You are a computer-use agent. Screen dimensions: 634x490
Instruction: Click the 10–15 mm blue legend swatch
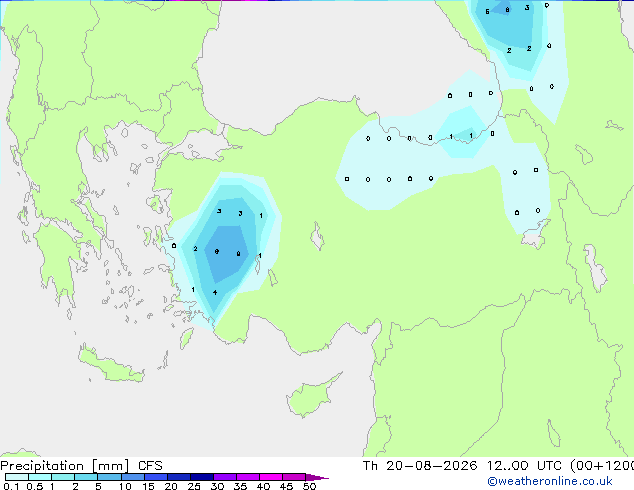pyautogui.click(x=133, y=477)
